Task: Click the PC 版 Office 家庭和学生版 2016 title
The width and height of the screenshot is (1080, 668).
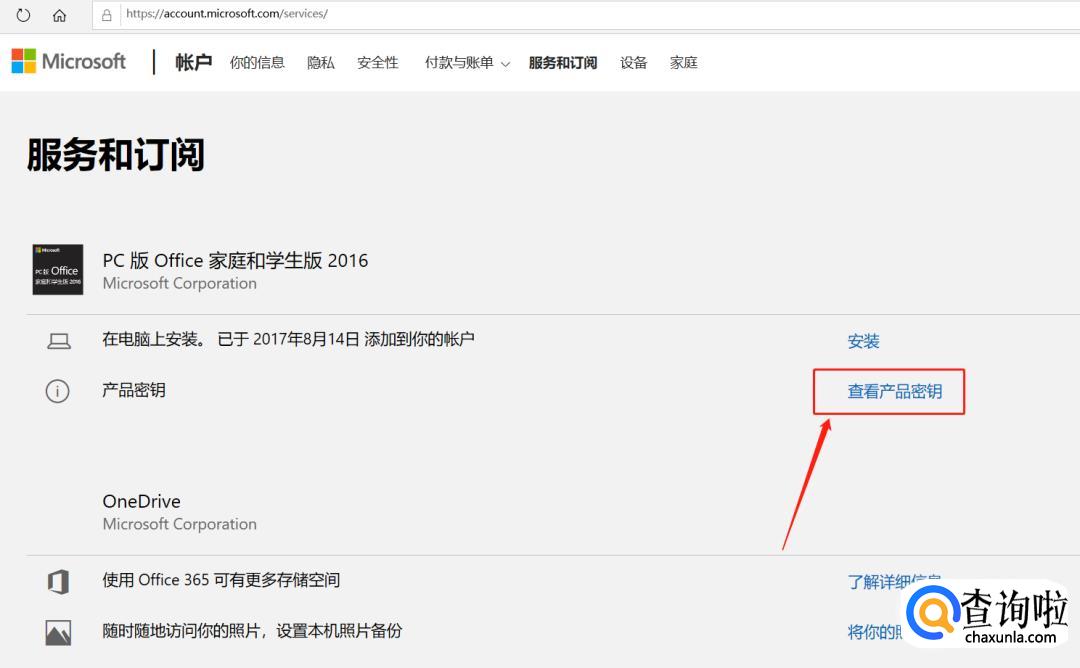Action: tap(235, 260)
